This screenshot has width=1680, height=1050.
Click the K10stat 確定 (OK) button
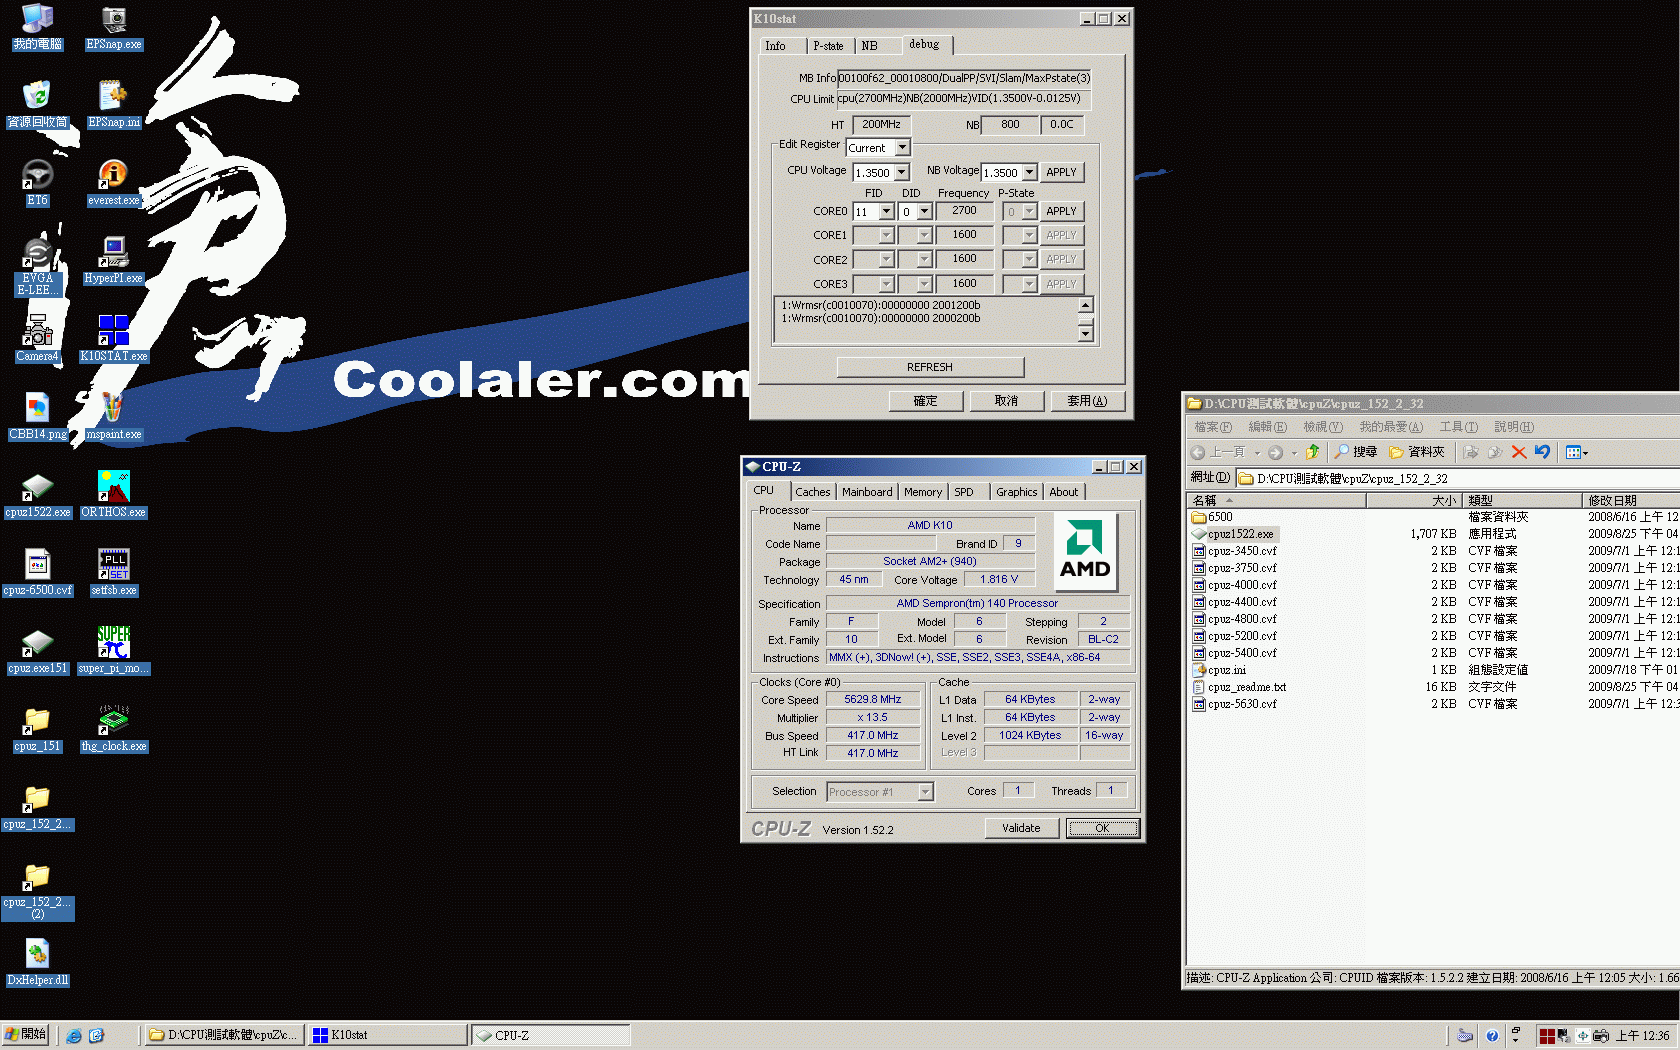point(926,401)
